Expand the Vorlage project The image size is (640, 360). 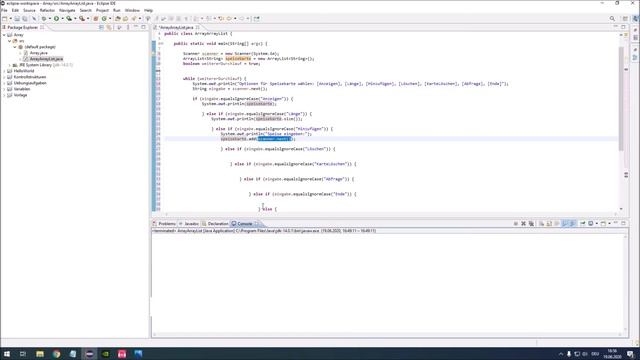click(4, 95)
